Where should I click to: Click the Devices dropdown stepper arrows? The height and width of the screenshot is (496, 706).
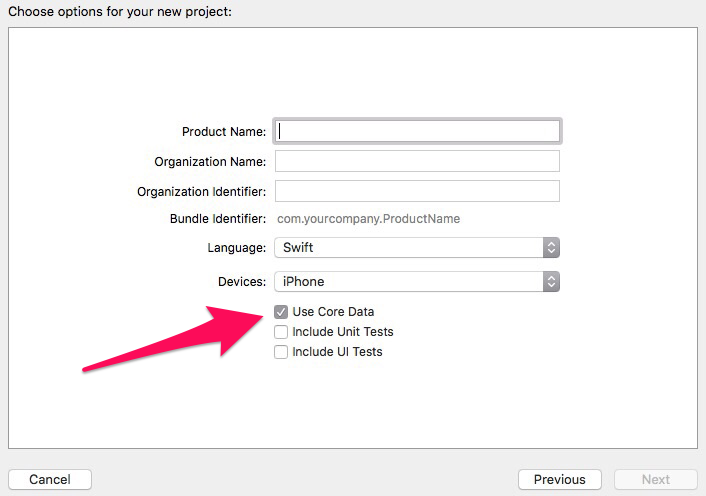coord(551,282)
